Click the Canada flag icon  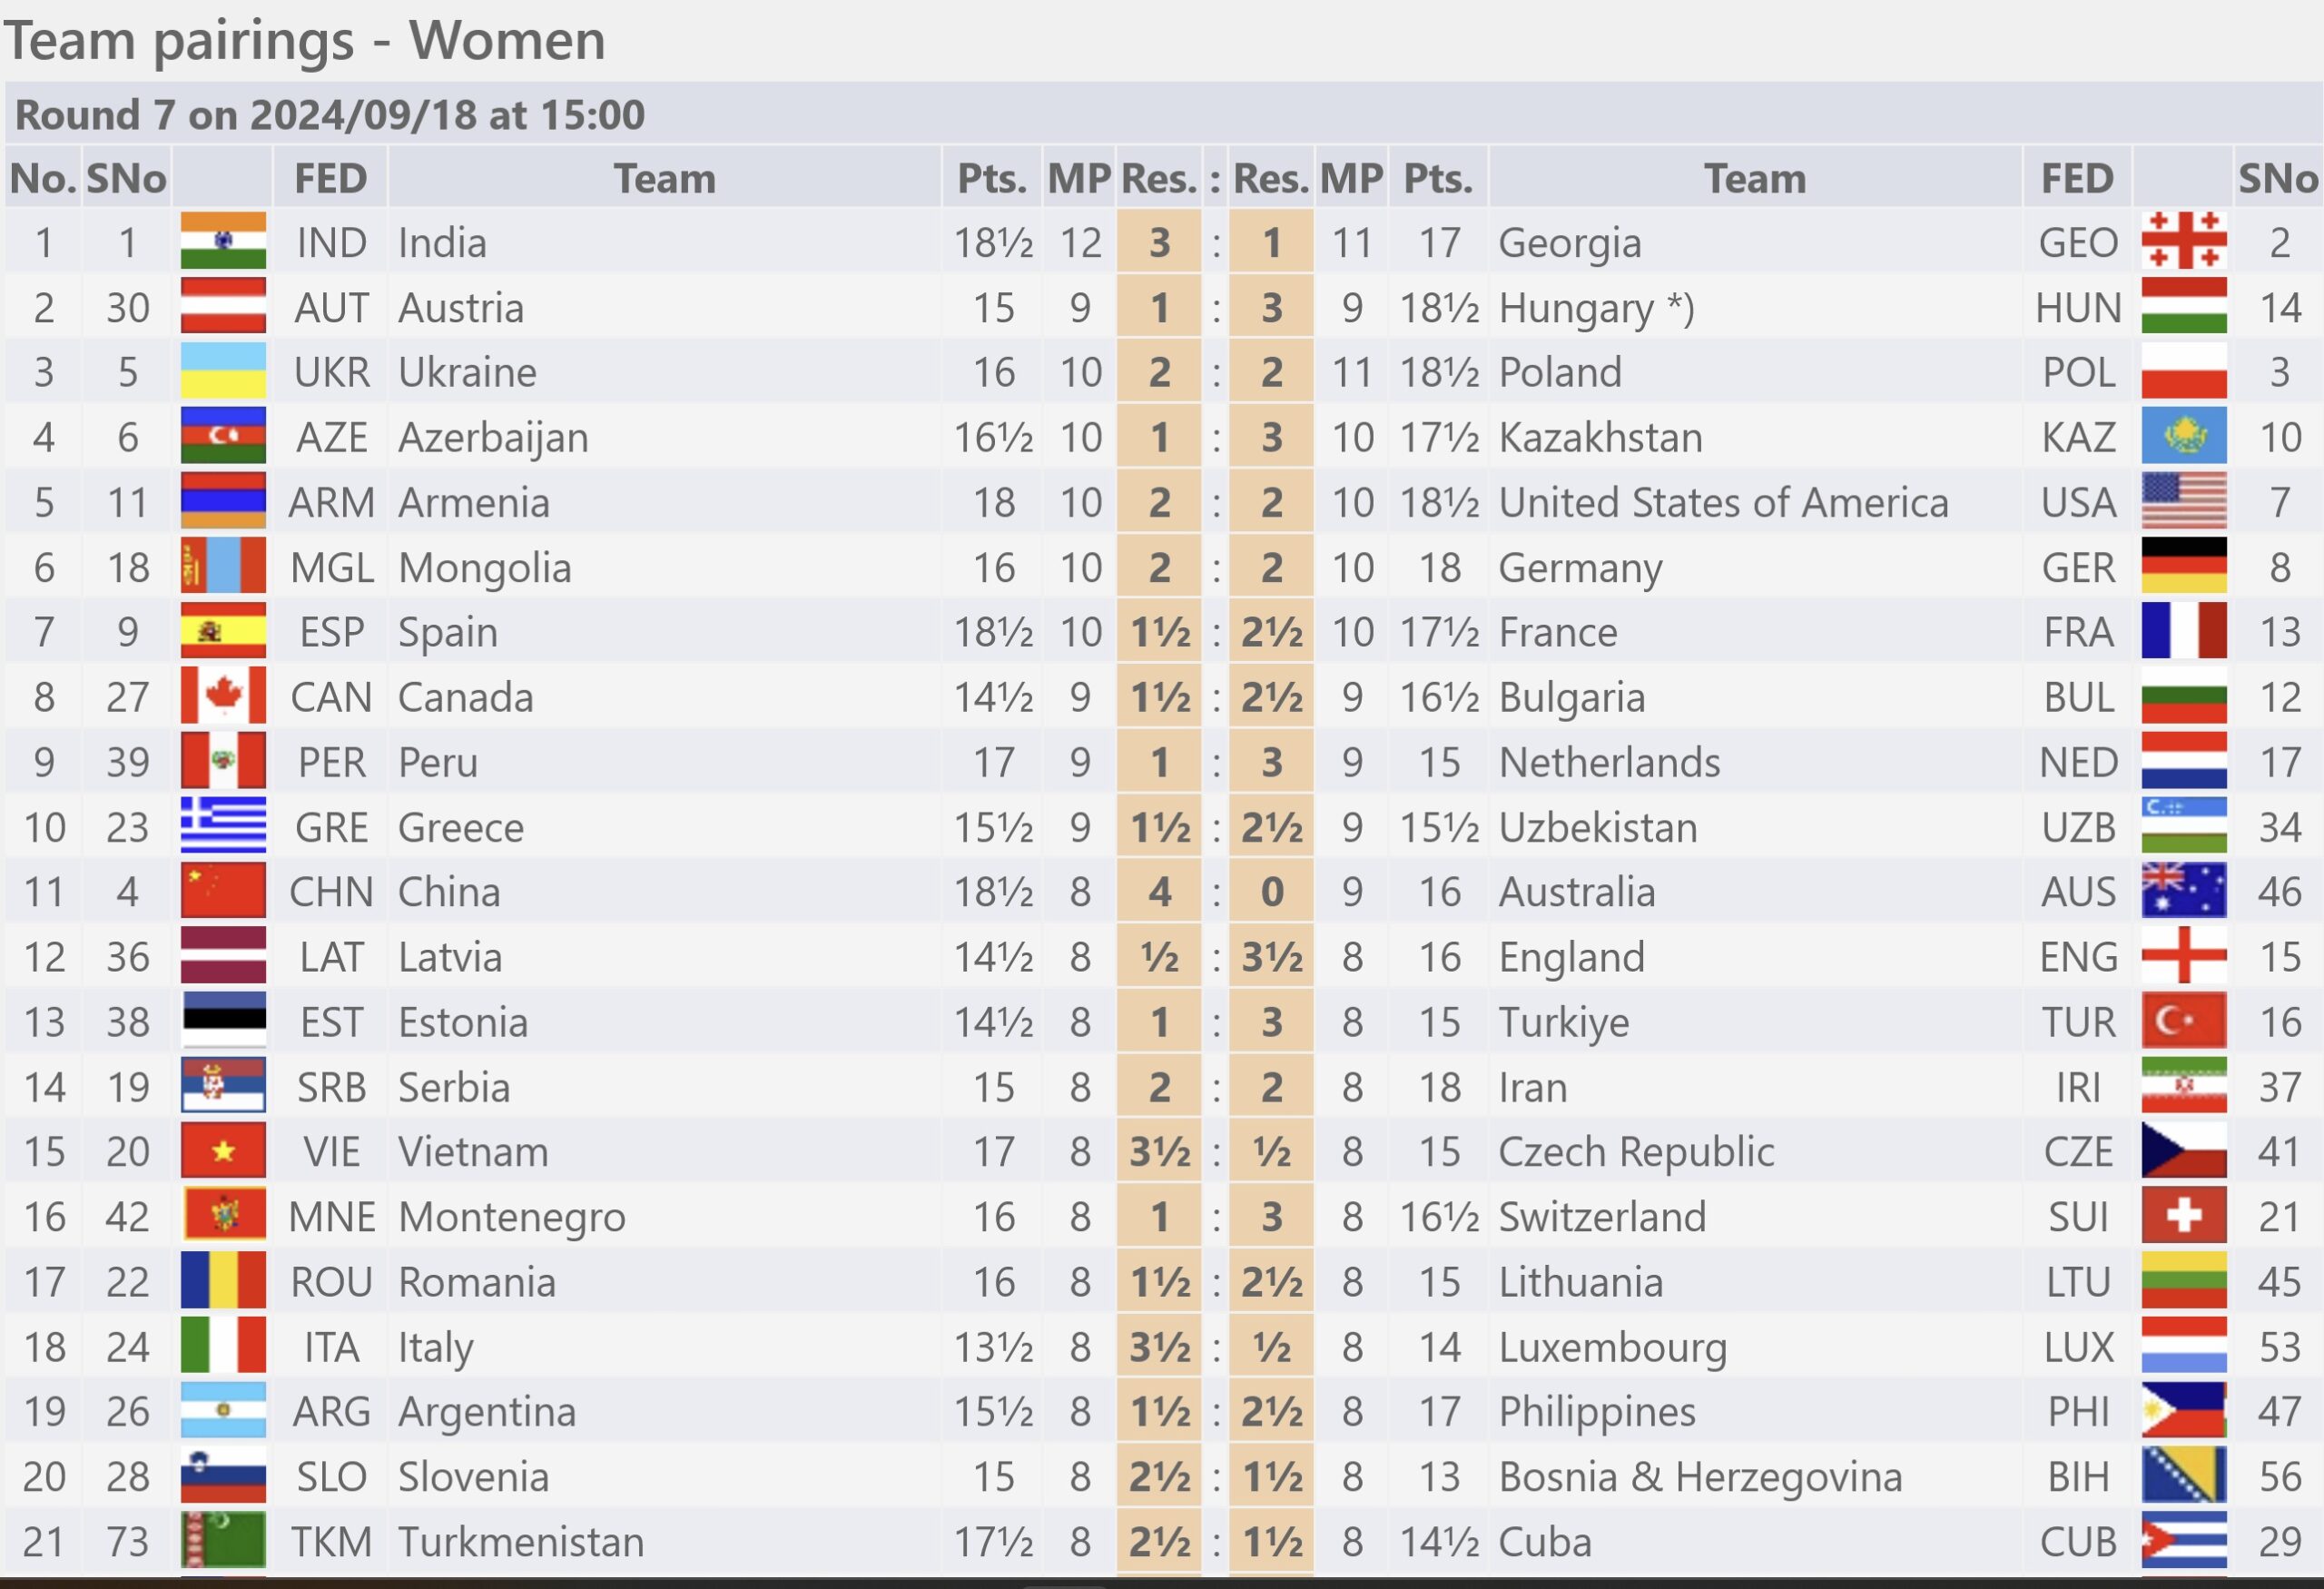[x=223, y=696]
